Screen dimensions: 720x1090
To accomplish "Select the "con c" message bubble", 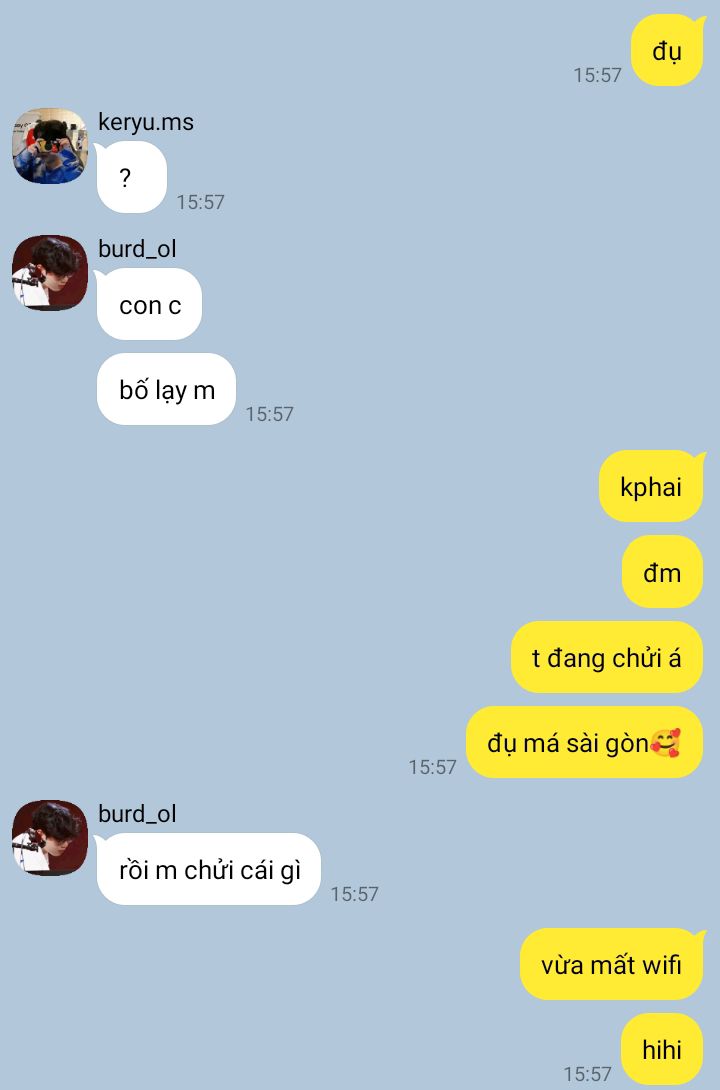I will pyautogui.click(x=149, y=304).
